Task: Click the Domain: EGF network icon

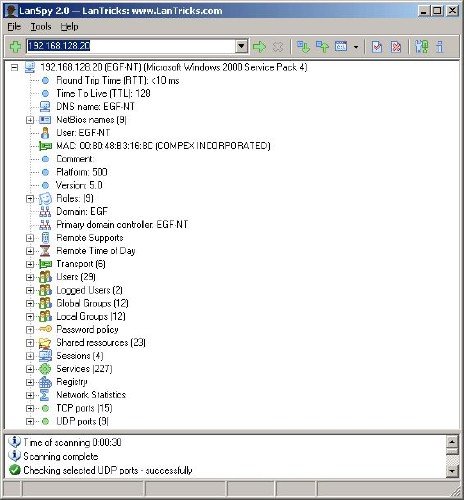Action: pyautogui.click(x=45, y=212)
